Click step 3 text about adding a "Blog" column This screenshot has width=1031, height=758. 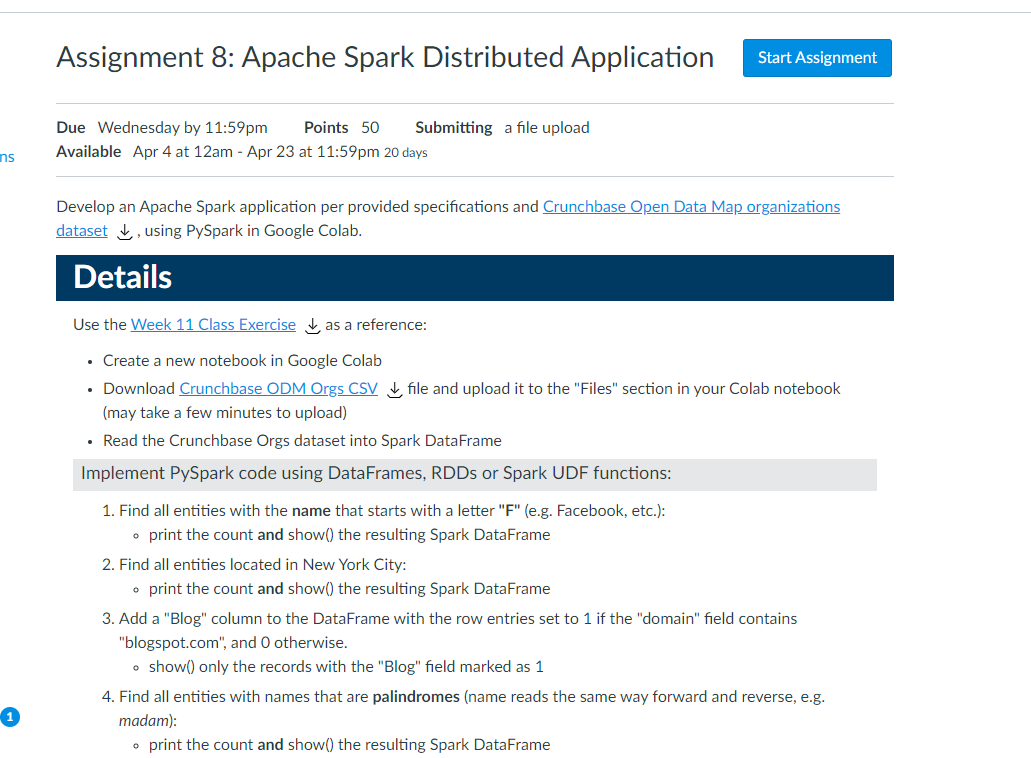coord(458,630)
